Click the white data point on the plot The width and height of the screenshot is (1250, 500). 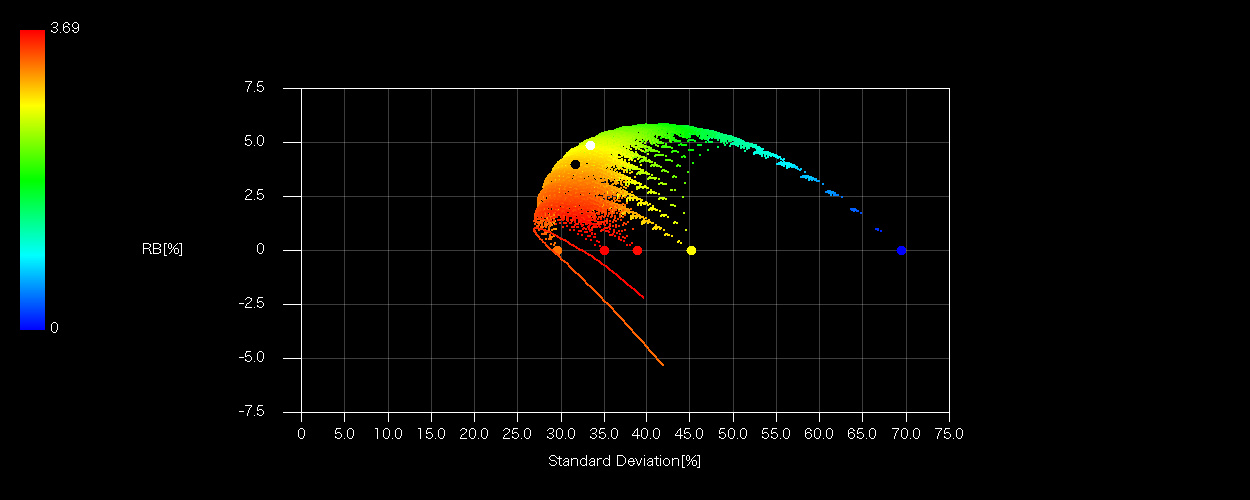click(x=590, y=145)
